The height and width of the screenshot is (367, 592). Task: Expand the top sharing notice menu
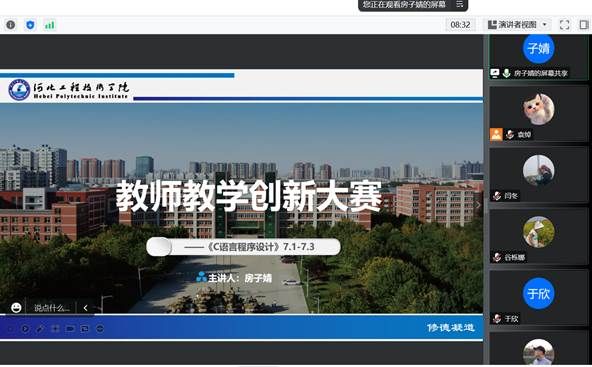(x=459, y=5)
